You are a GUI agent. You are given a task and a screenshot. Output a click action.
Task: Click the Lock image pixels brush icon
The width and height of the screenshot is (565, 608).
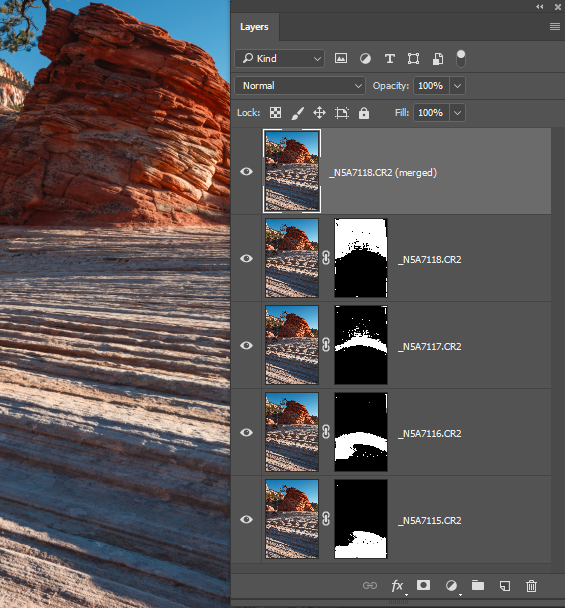pyautogui.click(x=297, y=113)
